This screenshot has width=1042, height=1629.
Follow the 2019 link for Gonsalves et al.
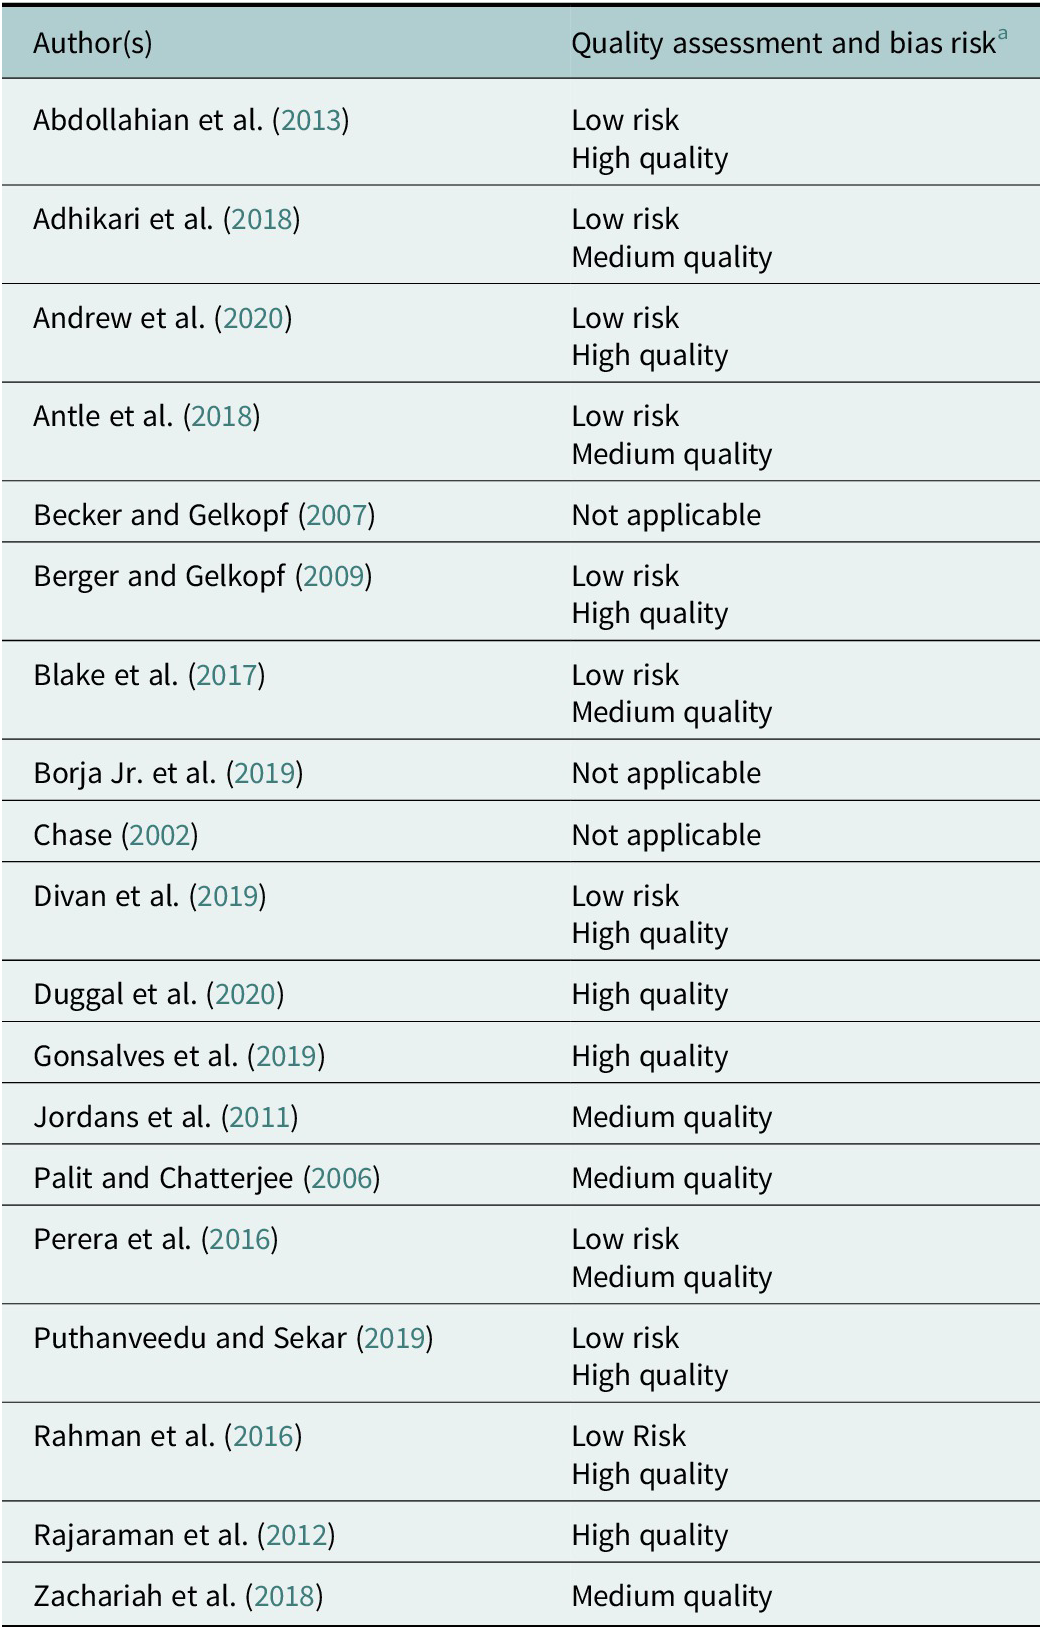[x=286, y=1057]
